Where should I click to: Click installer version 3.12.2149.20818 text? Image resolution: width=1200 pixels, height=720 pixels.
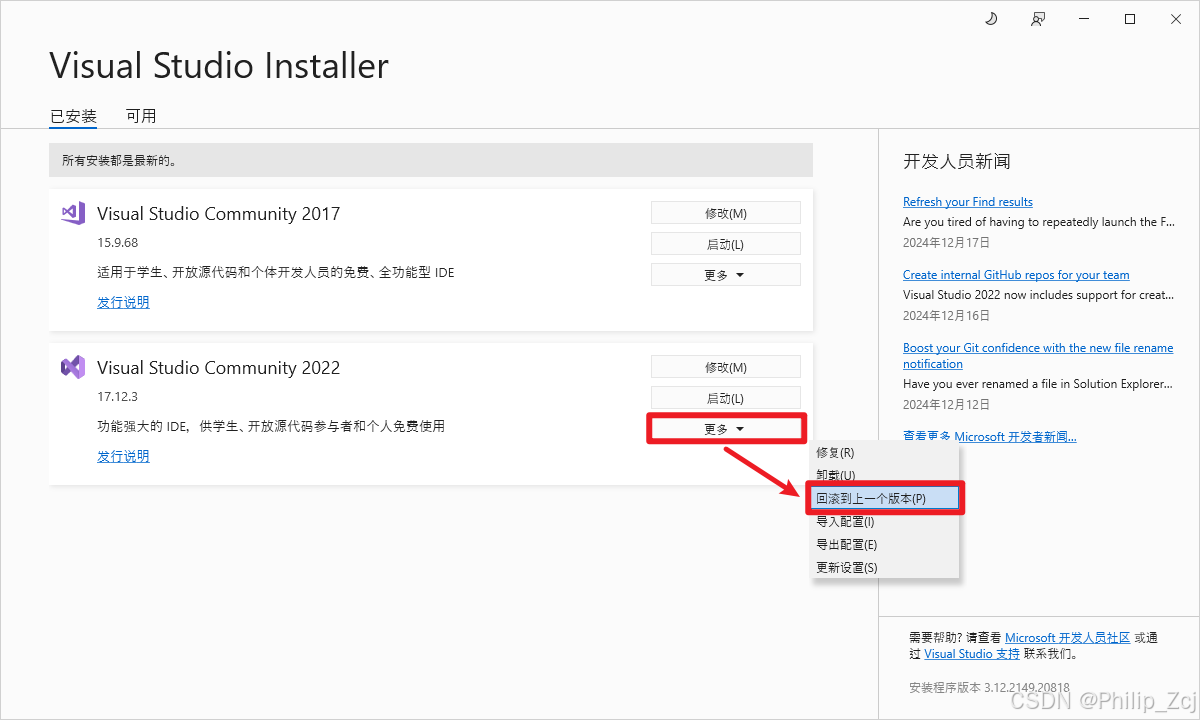coord(989,688)
